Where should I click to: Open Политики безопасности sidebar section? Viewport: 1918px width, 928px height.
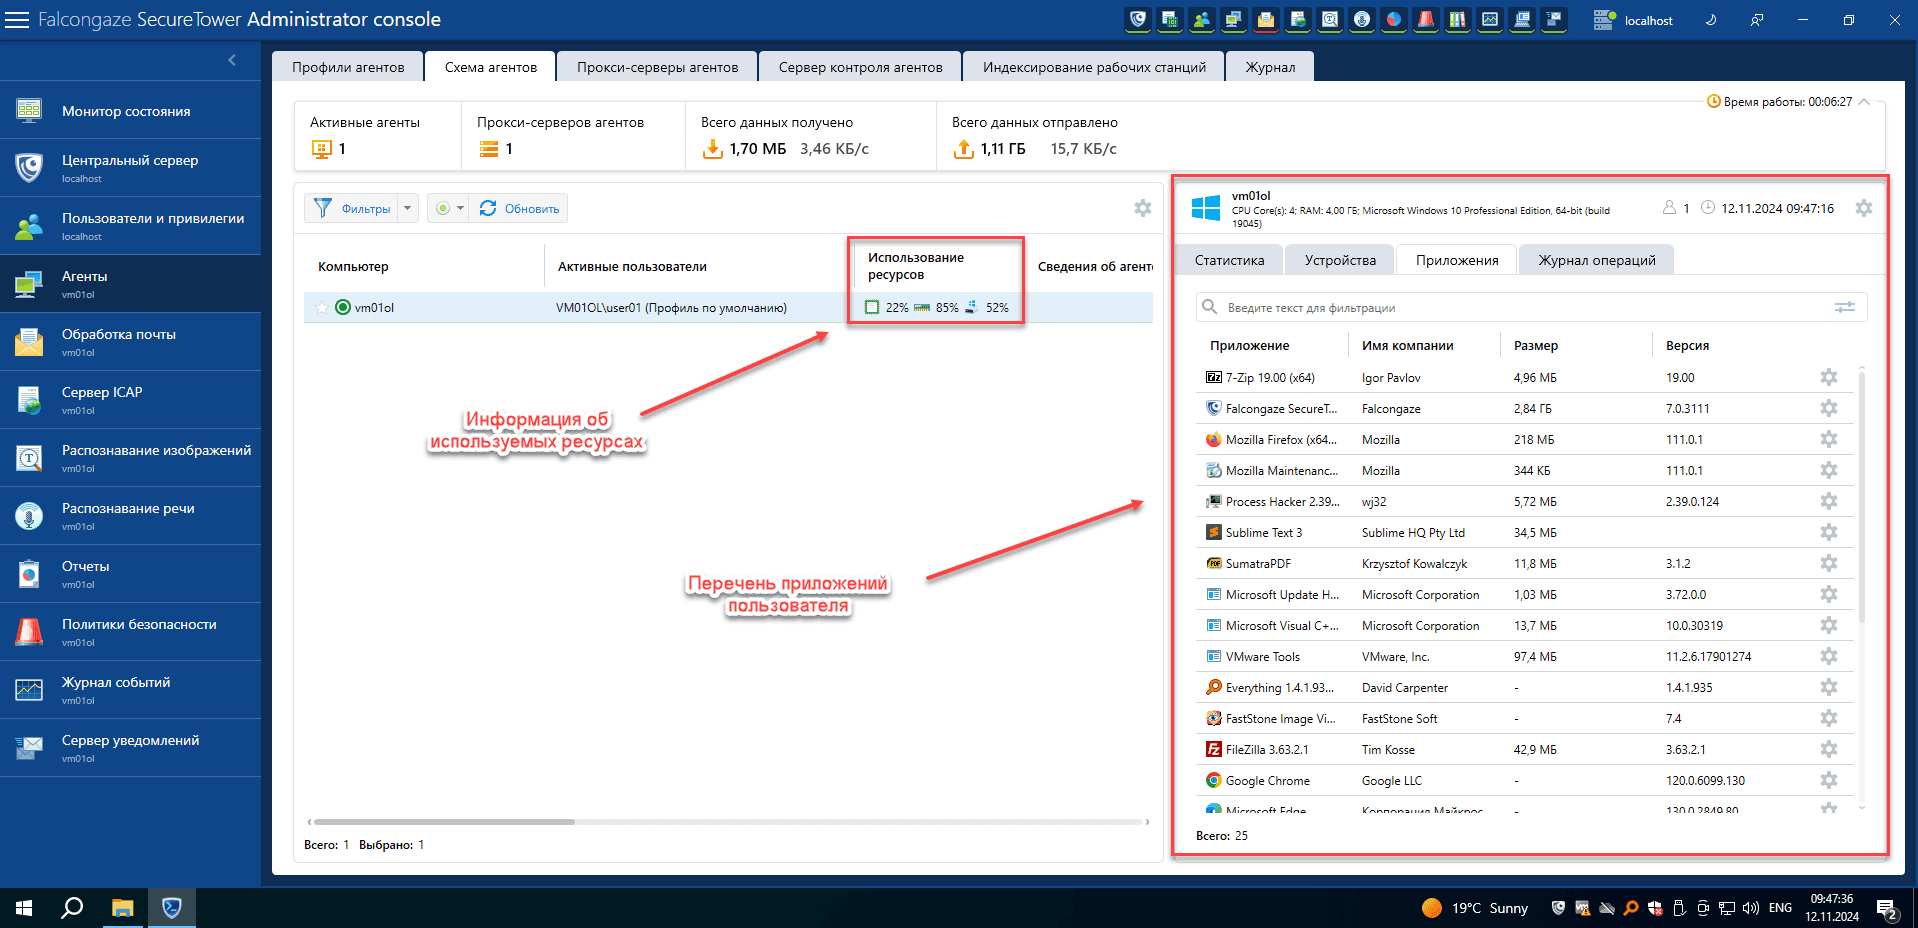[x=130, y=632]
